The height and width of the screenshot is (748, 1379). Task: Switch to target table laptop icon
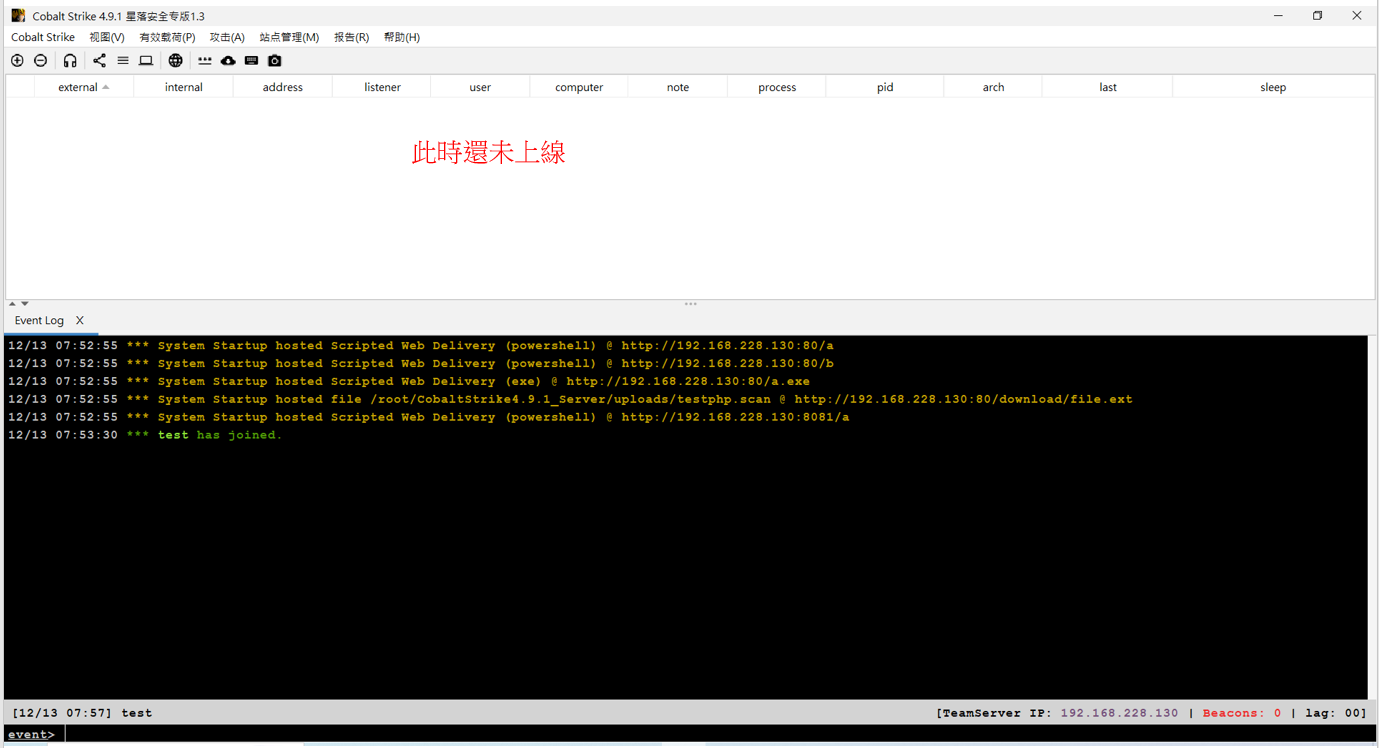click(146, 61)
